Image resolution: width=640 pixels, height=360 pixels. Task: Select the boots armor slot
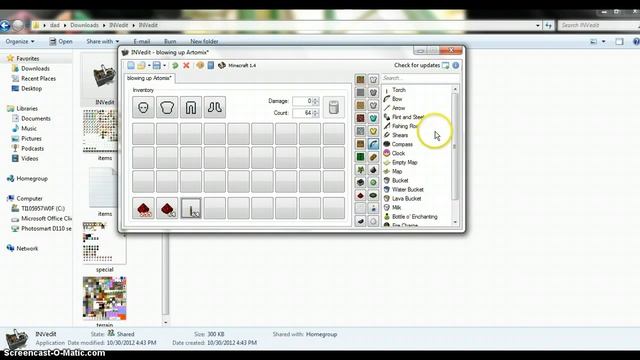(x=215, y=107)
